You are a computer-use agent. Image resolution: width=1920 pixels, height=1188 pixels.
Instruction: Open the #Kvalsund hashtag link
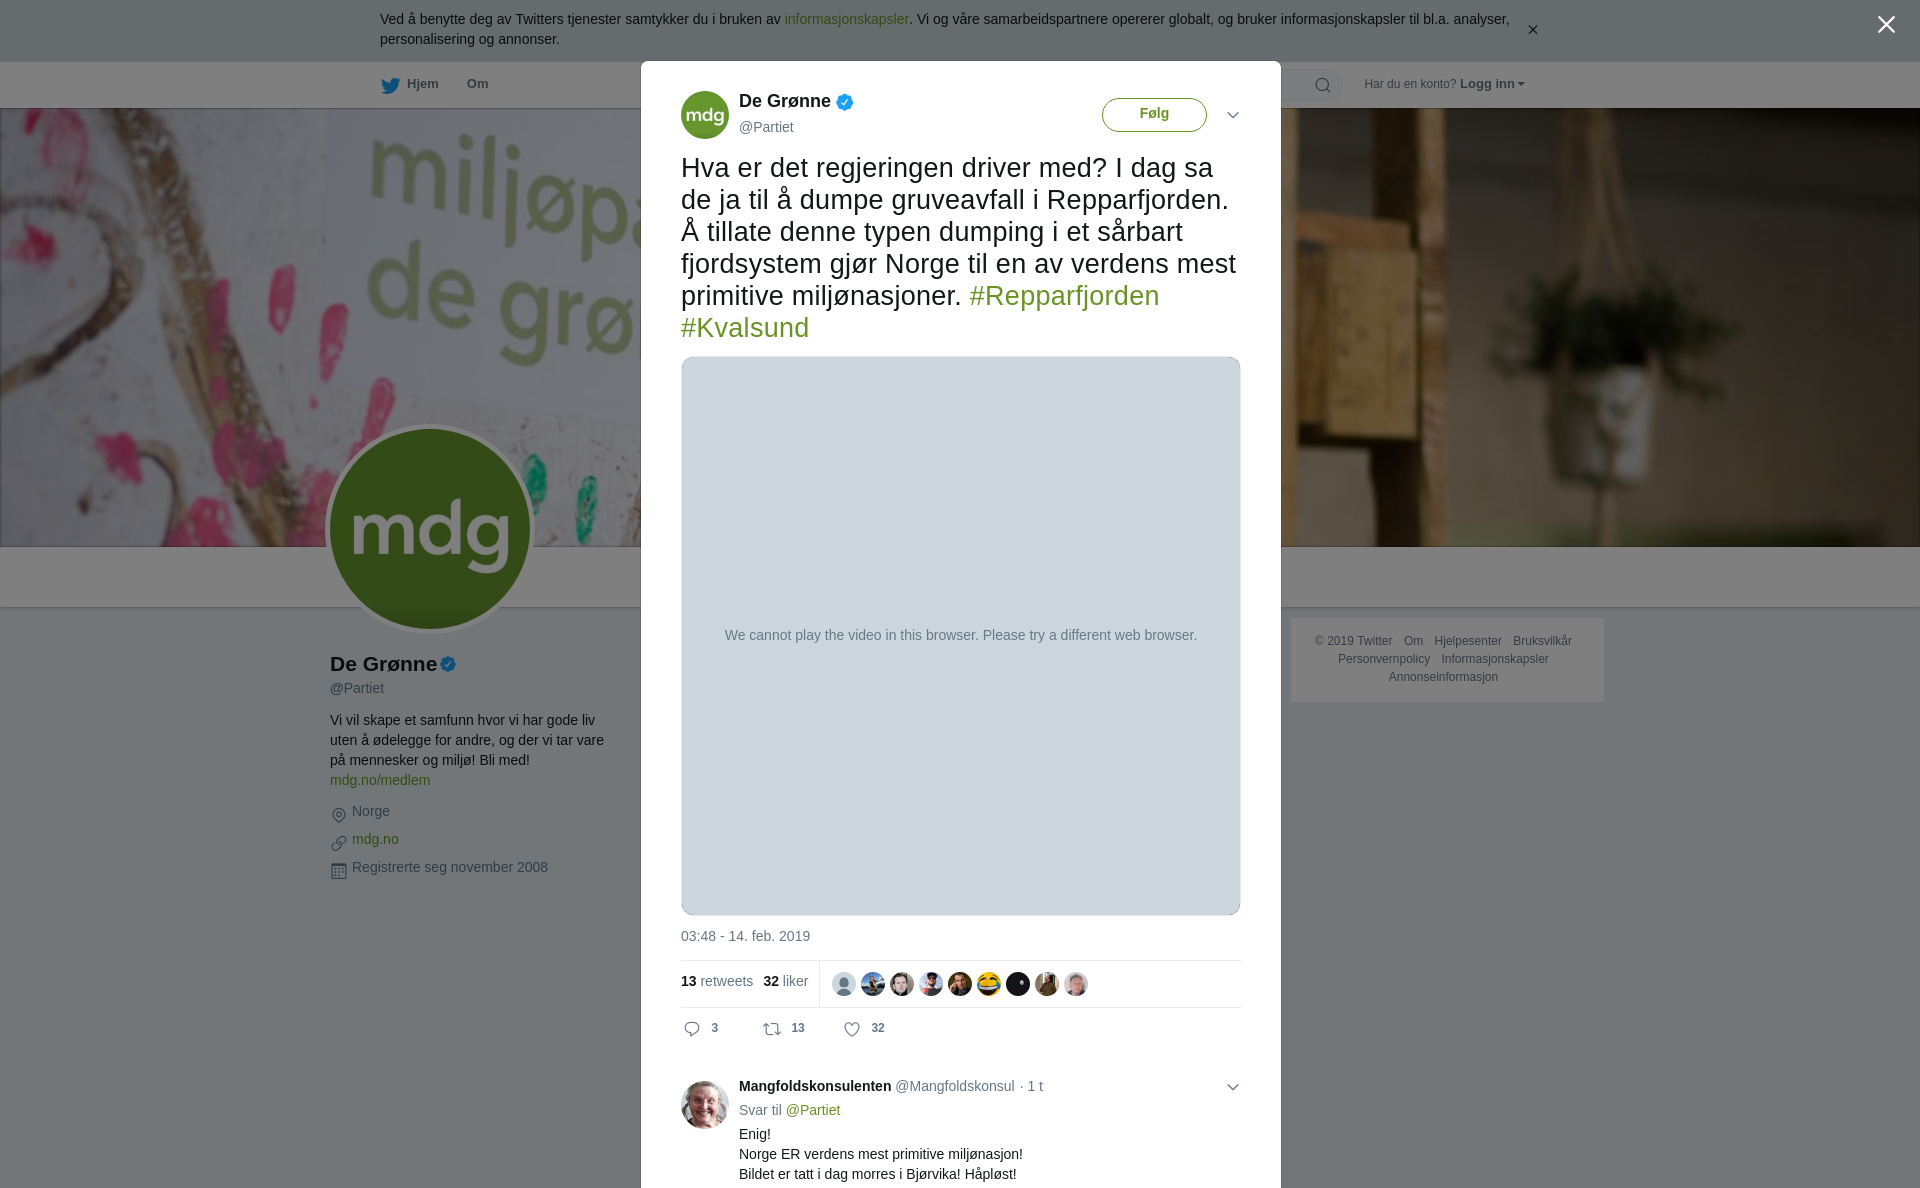point(745,328)
